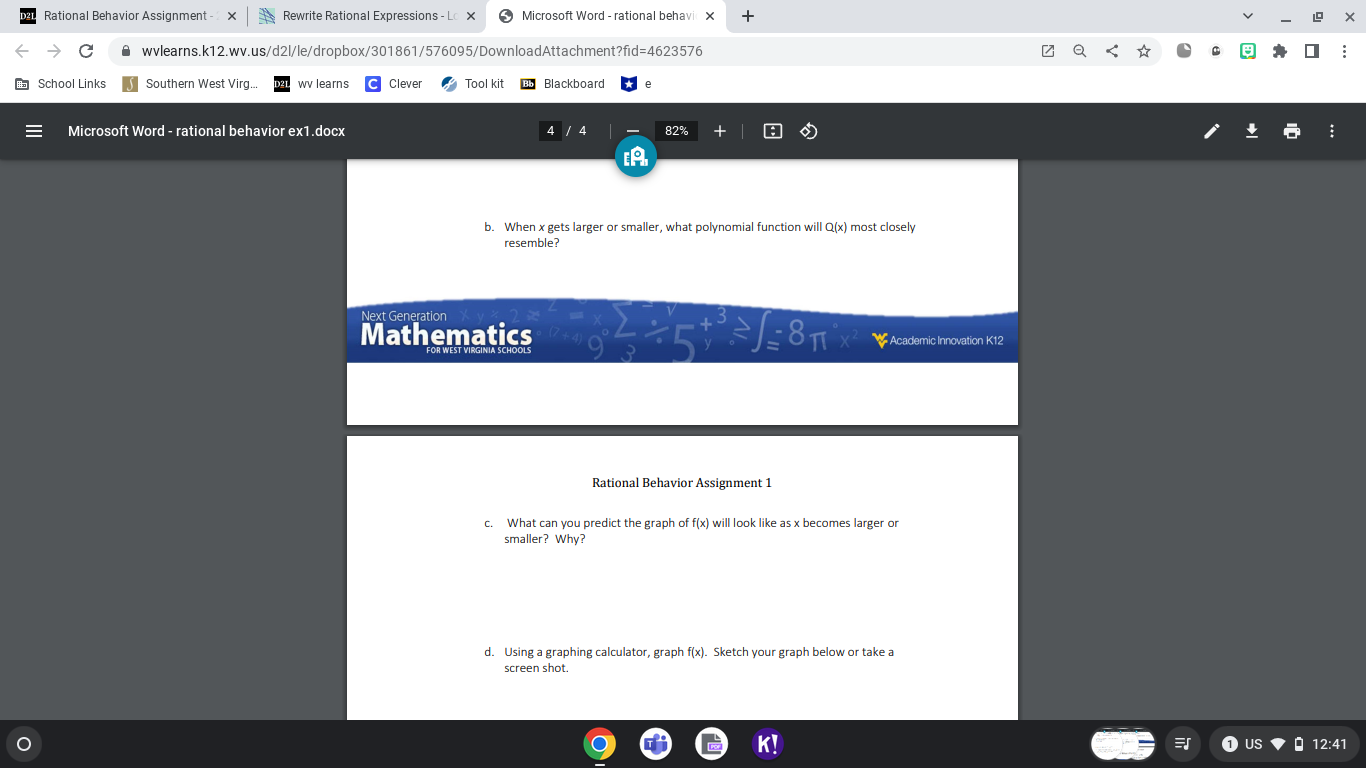Open the PDF viewer's more options menu
The height and width of the screenshot is (768, 1366).
click(1331, 130)
